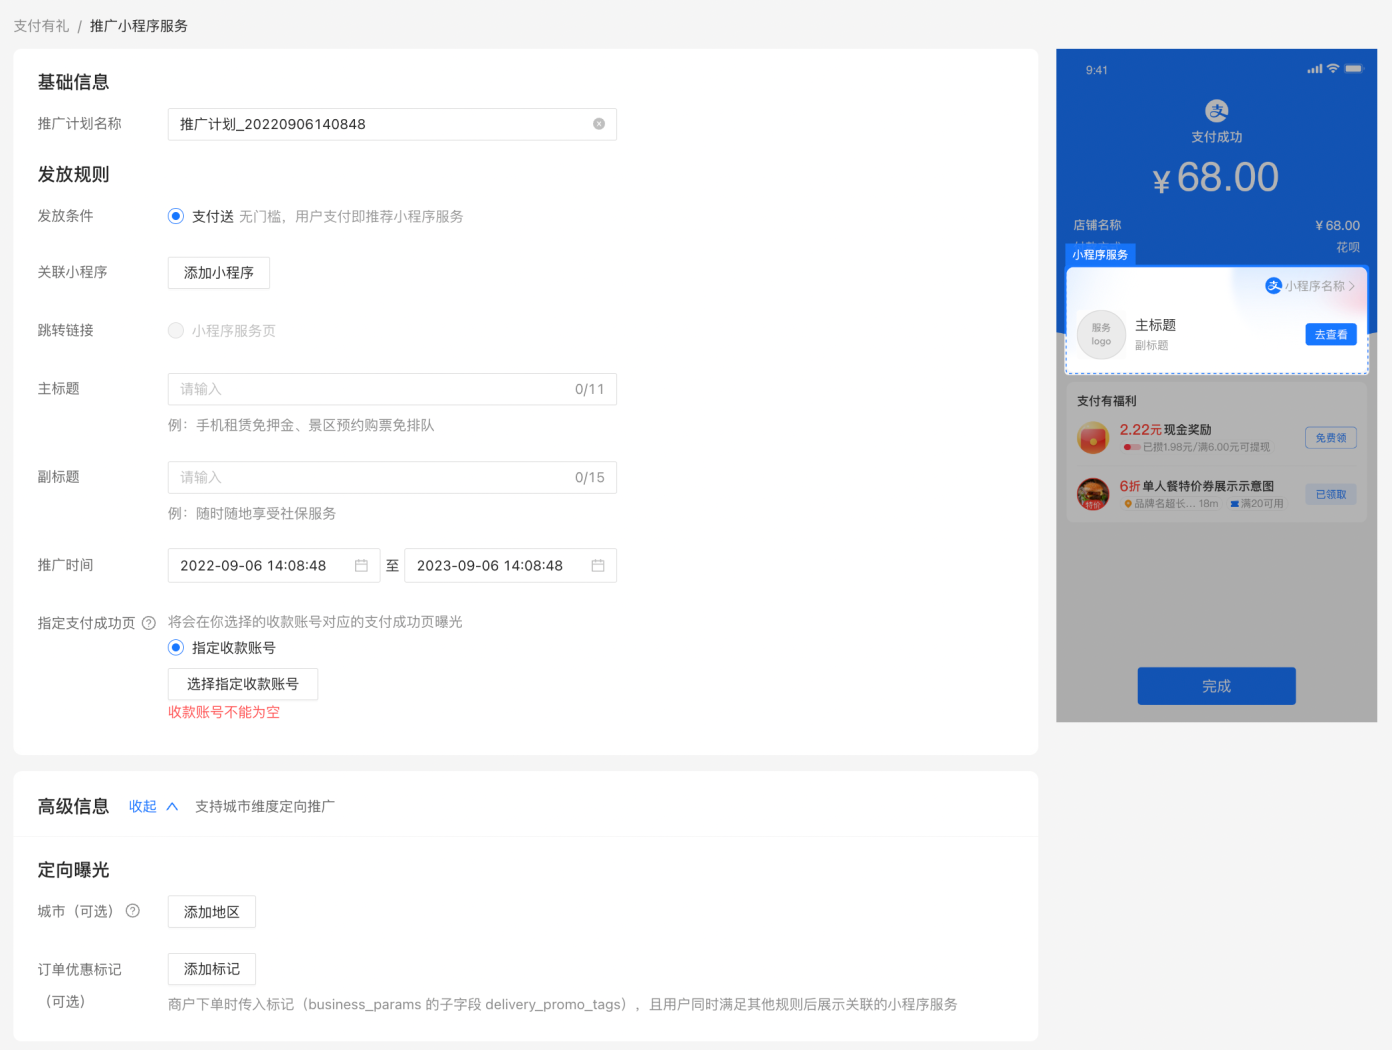1392x1050 pixels.
Task: Select the 小程序服务页 radio option
Action: click(176, 330)
